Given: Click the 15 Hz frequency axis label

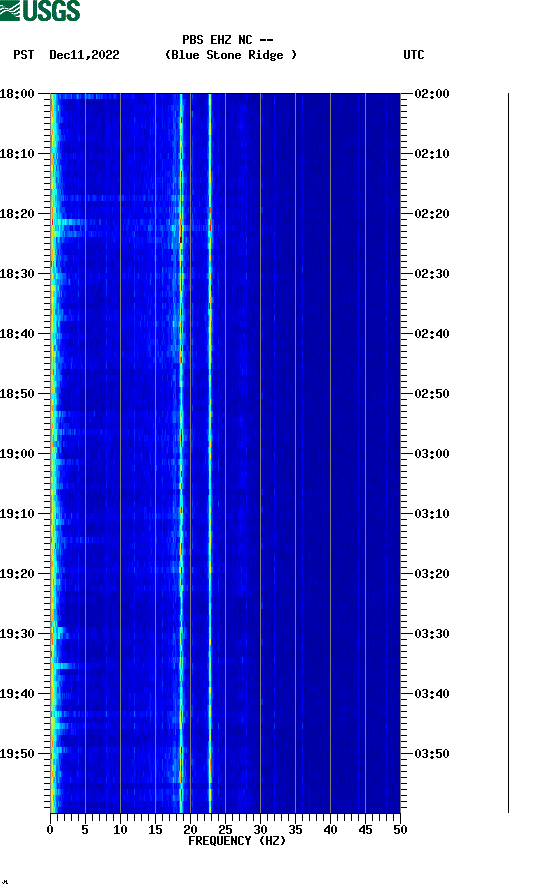Looking at the screenshot, I should click(x=155, y=830).
